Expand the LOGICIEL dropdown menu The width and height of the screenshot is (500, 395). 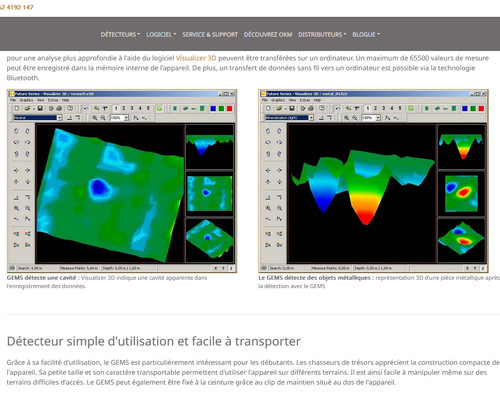coord(161,34)
